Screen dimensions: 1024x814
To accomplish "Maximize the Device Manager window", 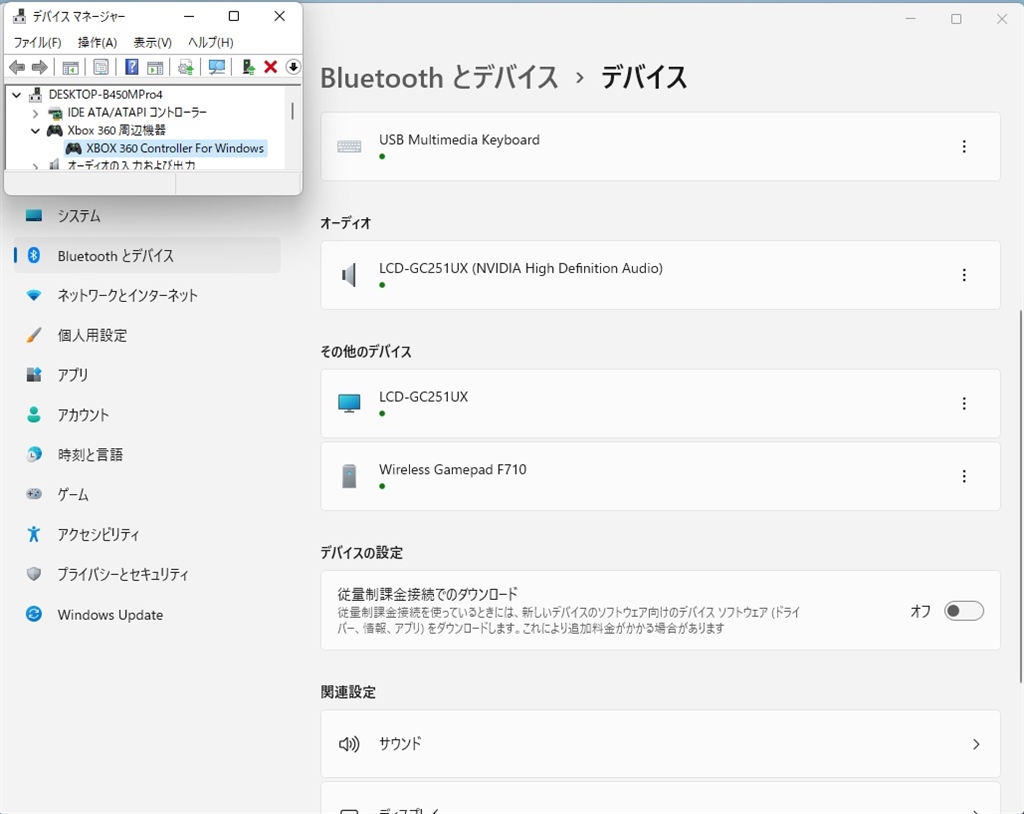I will coord(234,16).
